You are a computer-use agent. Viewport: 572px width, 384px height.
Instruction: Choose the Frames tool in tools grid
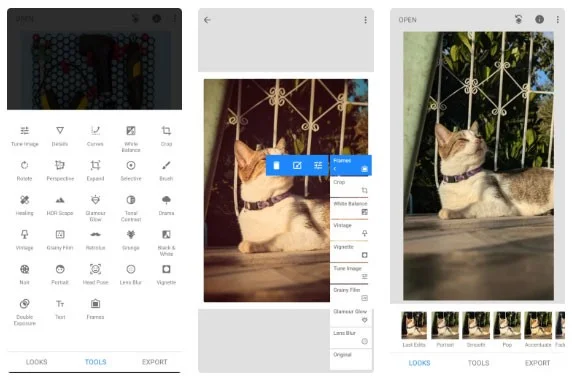tap(95, 309)
